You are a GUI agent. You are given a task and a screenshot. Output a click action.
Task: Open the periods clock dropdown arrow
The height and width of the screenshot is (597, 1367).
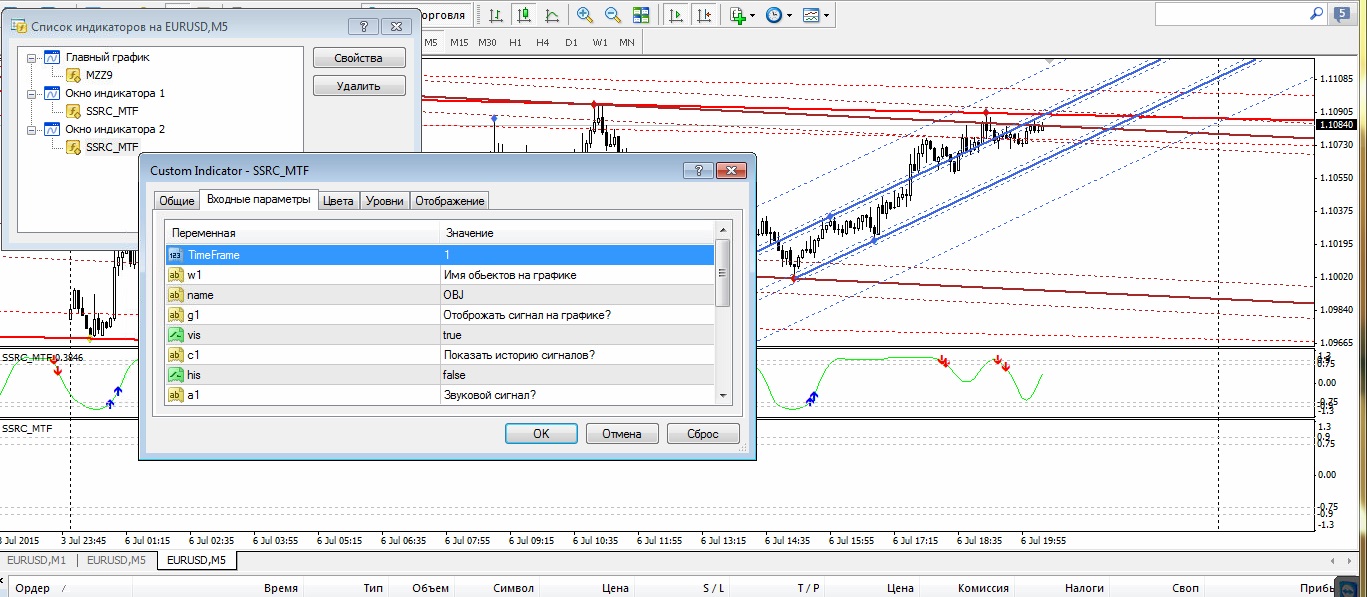[x=789, y=15]
